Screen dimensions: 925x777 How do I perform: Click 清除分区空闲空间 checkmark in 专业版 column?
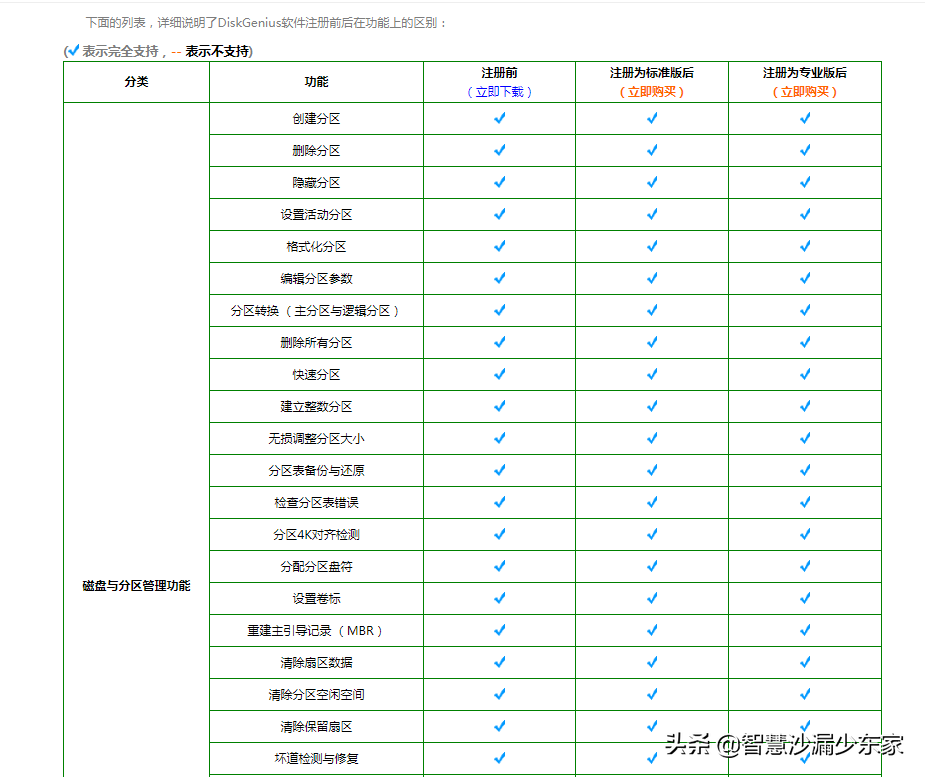pos(805,694)
